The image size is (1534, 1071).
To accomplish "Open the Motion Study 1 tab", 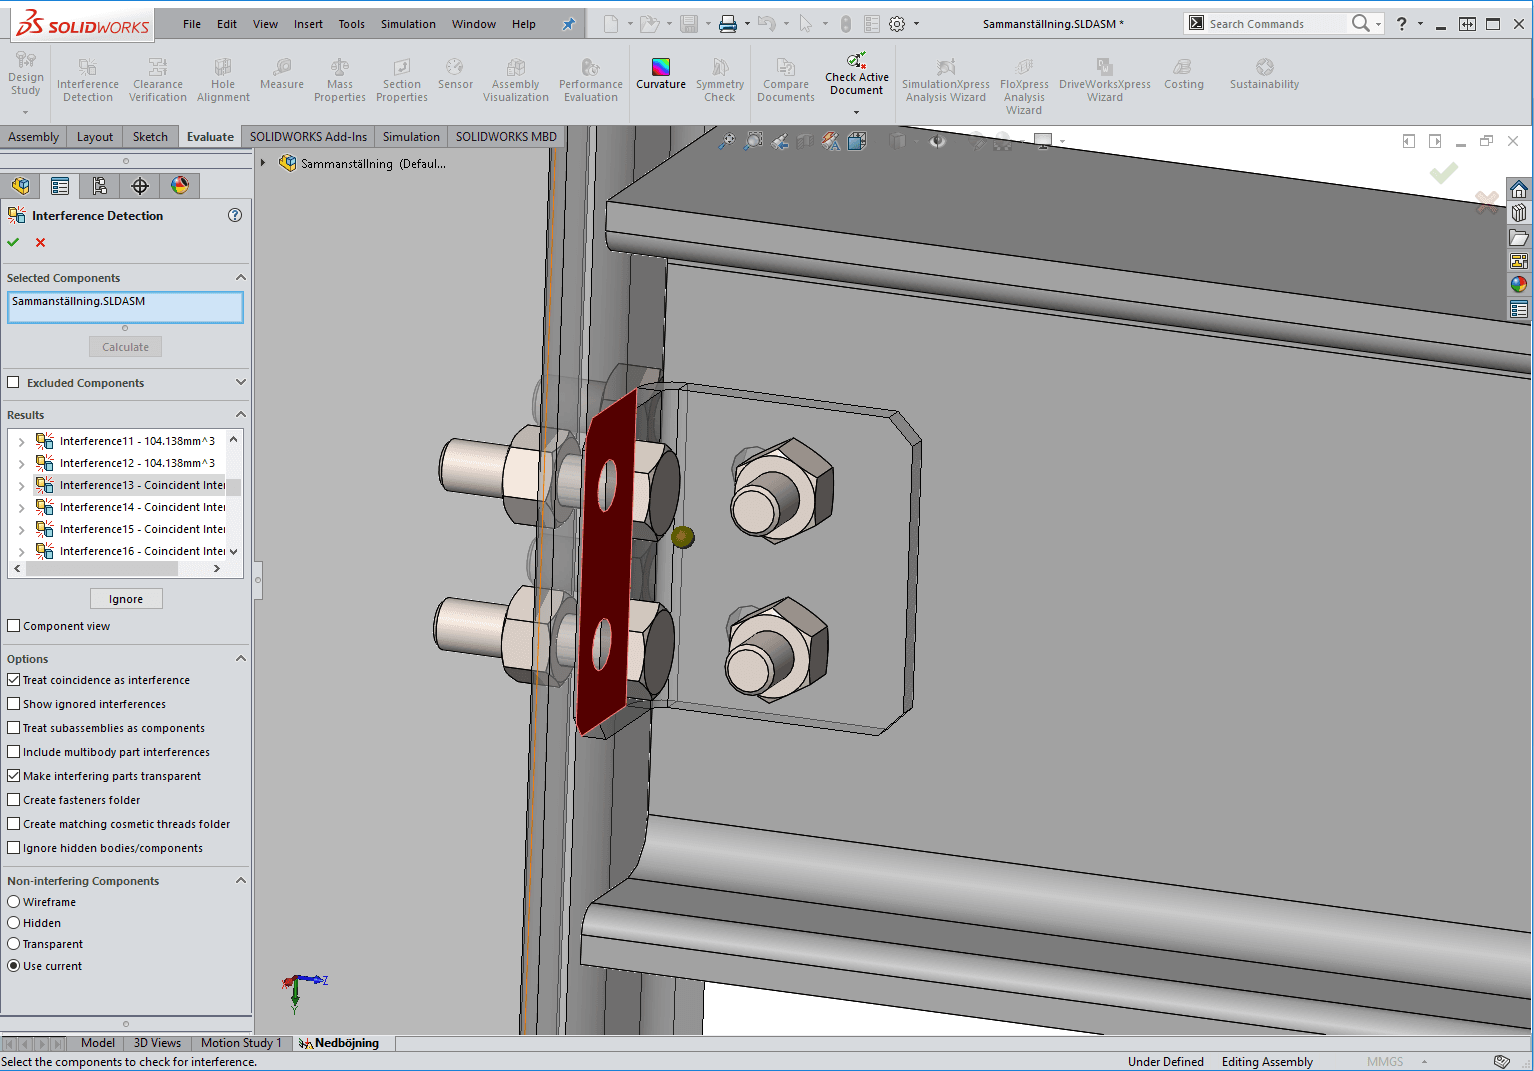I will click(x=241, y=1043).
